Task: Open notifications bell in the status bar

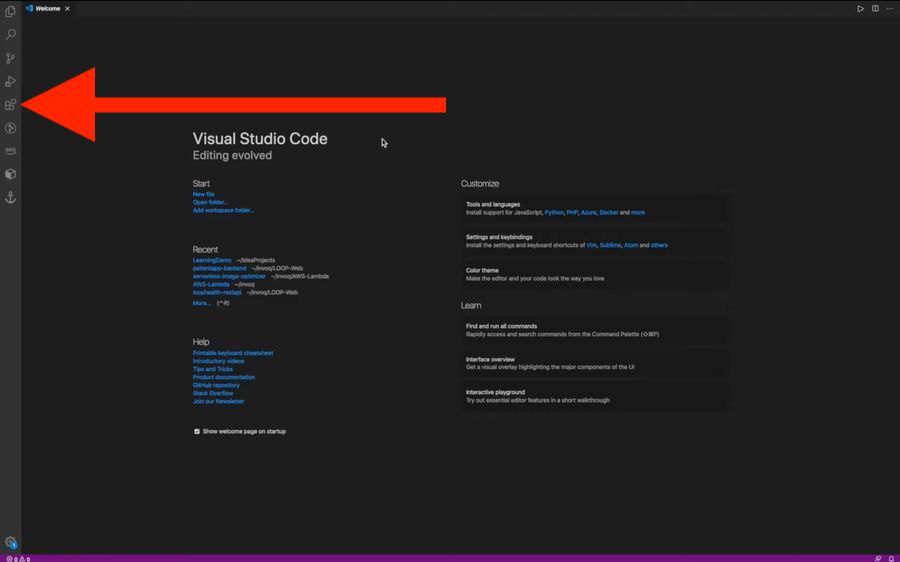Action: (x=891, y=559)
